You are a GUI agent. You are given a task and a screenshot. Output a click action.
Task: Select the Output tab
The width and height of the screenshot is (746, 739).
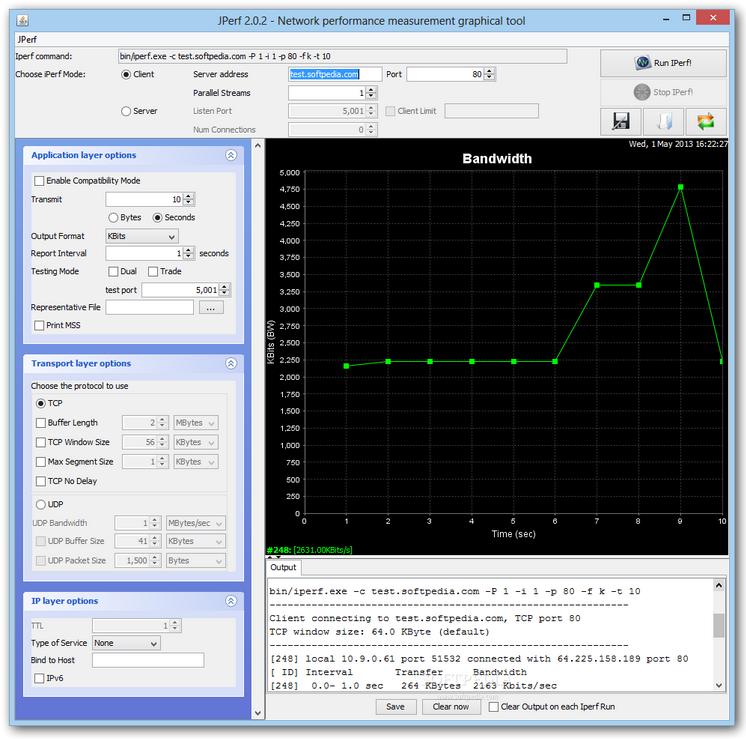pos(284,567)
